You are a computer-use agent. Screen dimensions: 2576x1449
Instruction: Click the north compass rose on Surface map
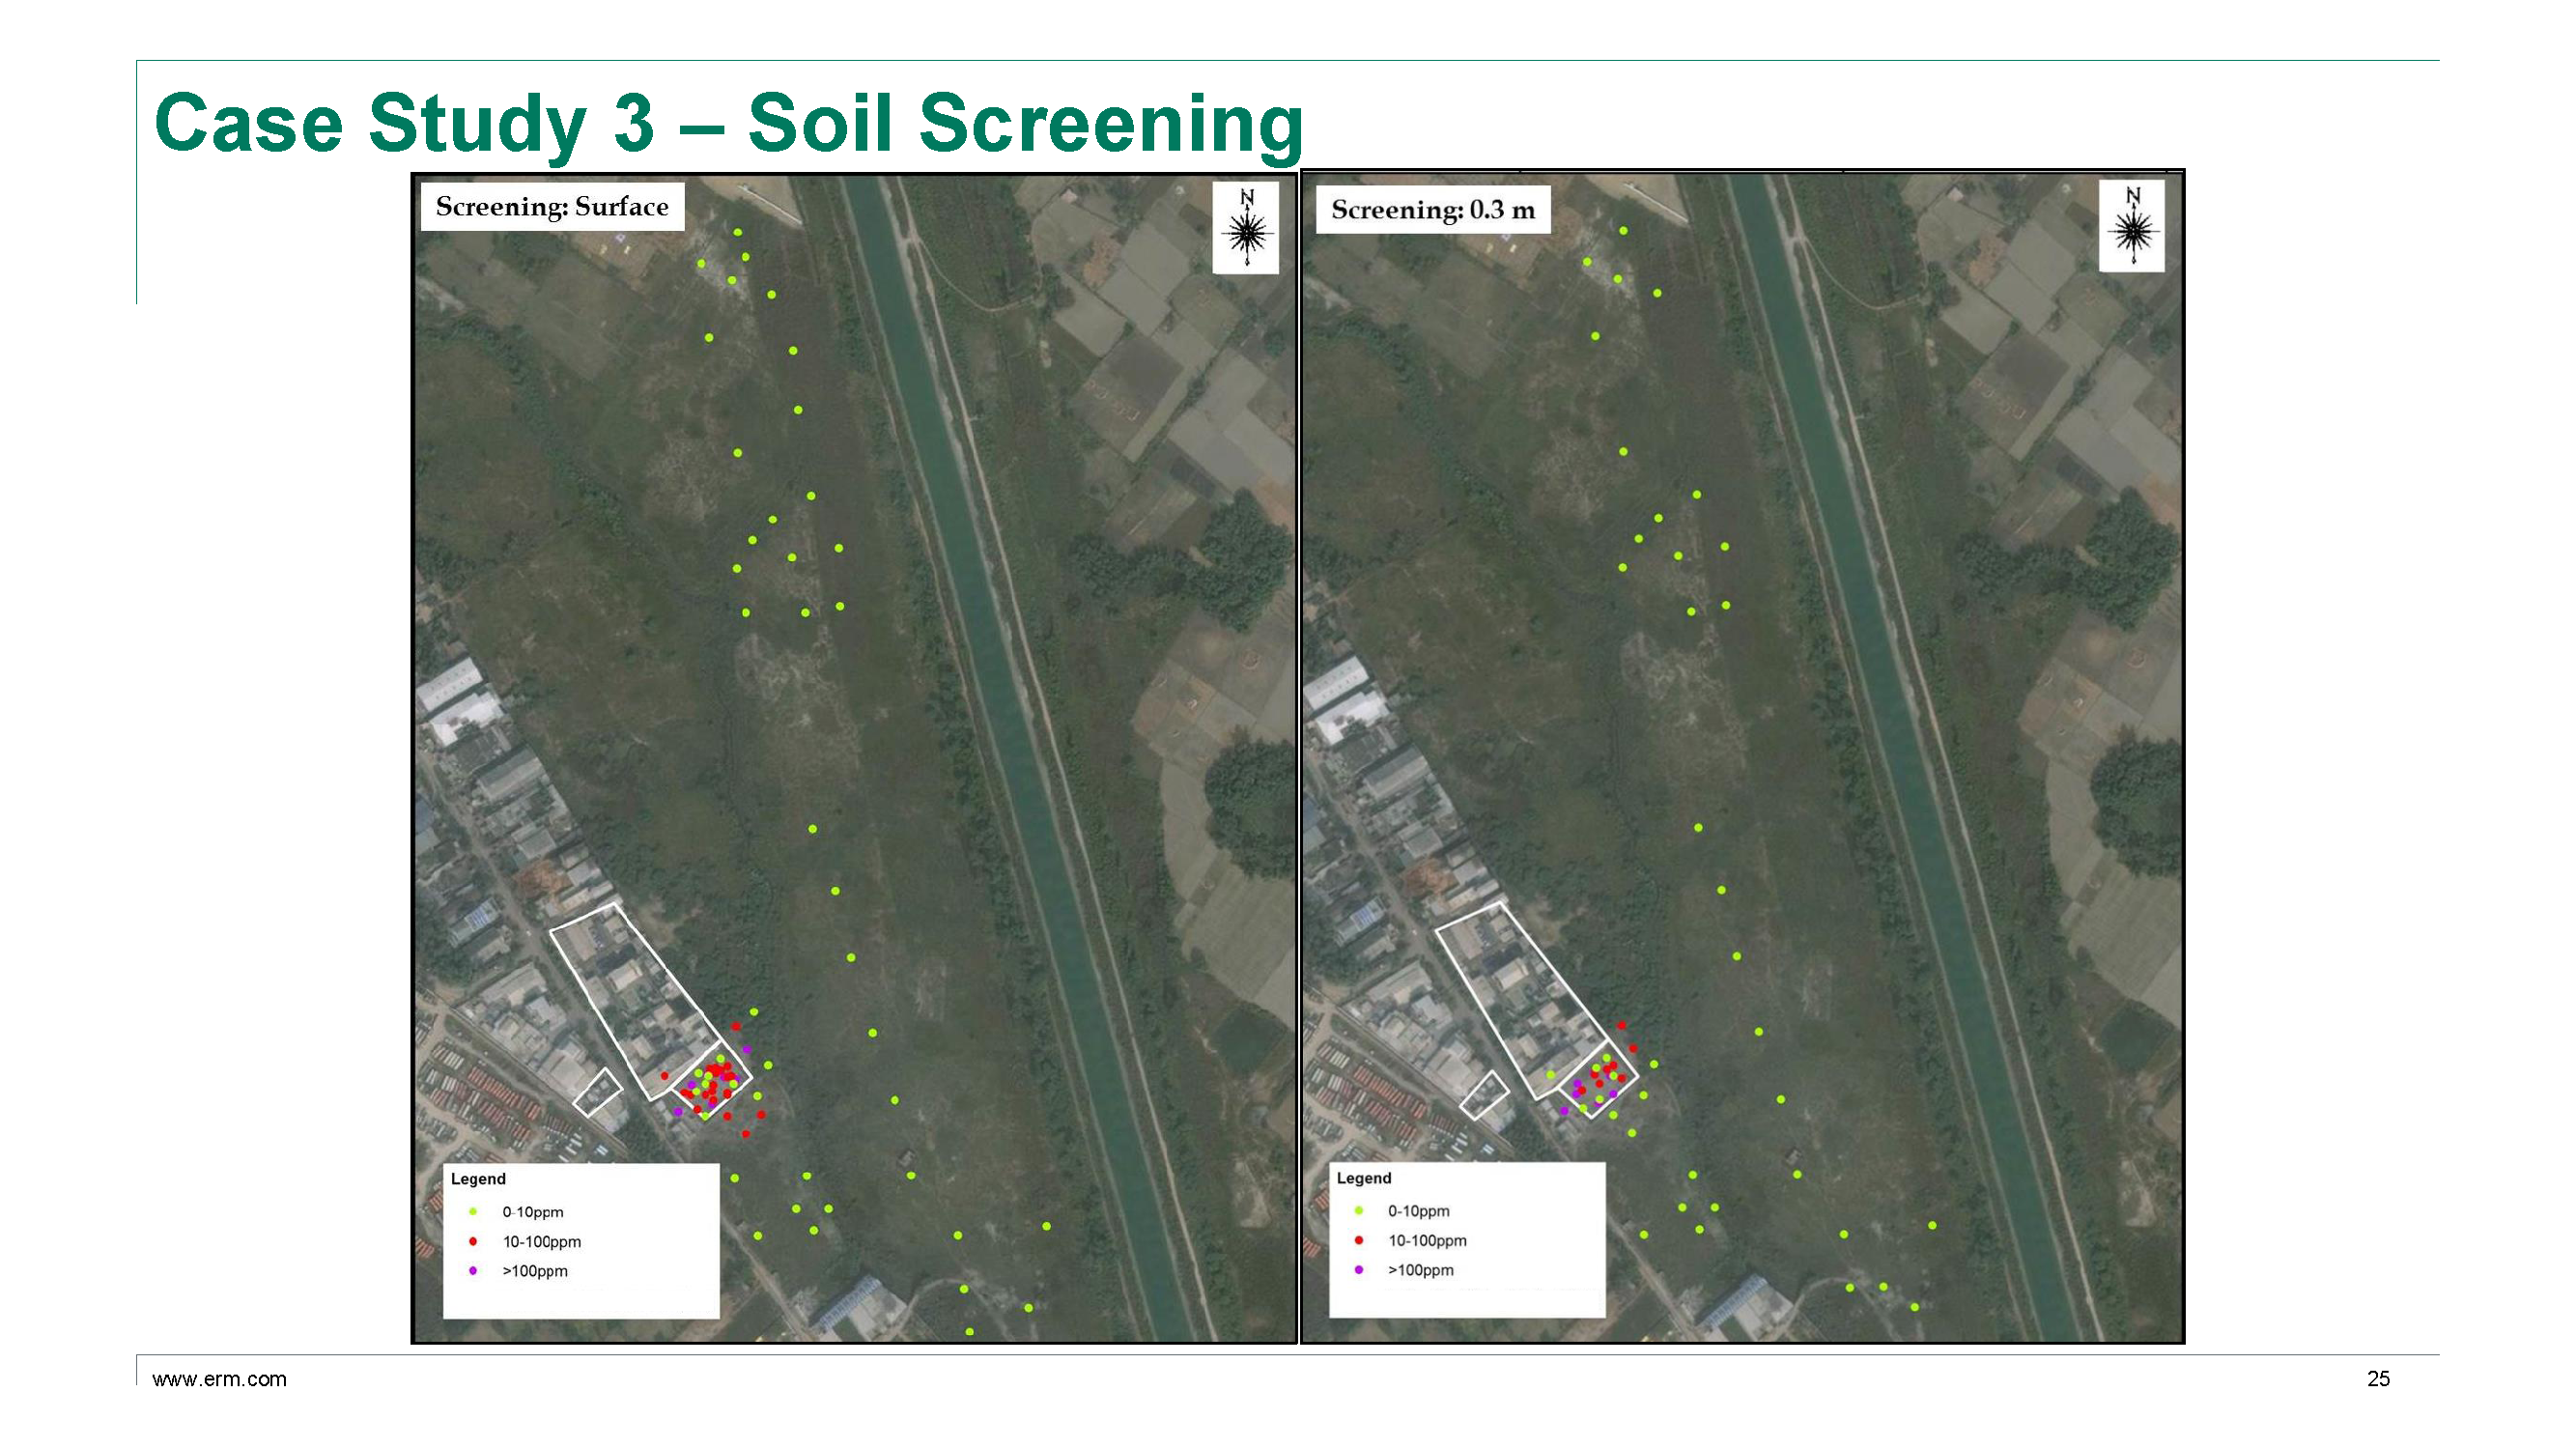[1246, 228]
